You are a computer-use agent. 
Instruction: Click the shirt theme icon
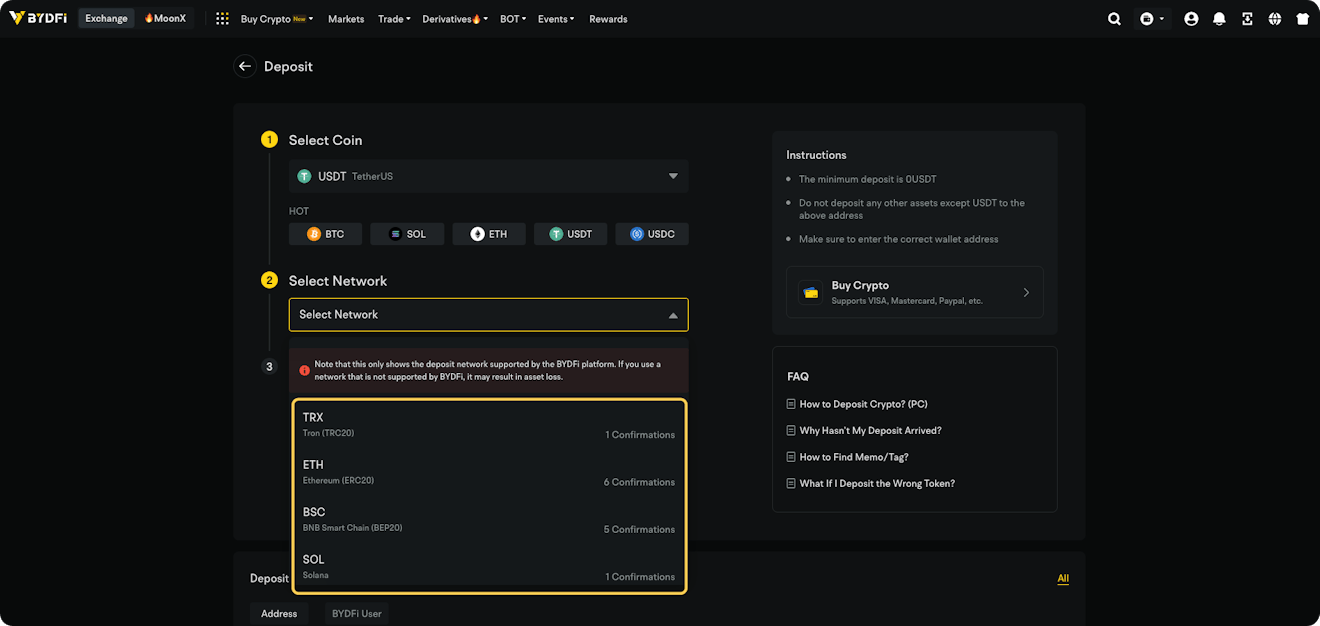[x=1302, y=19]
